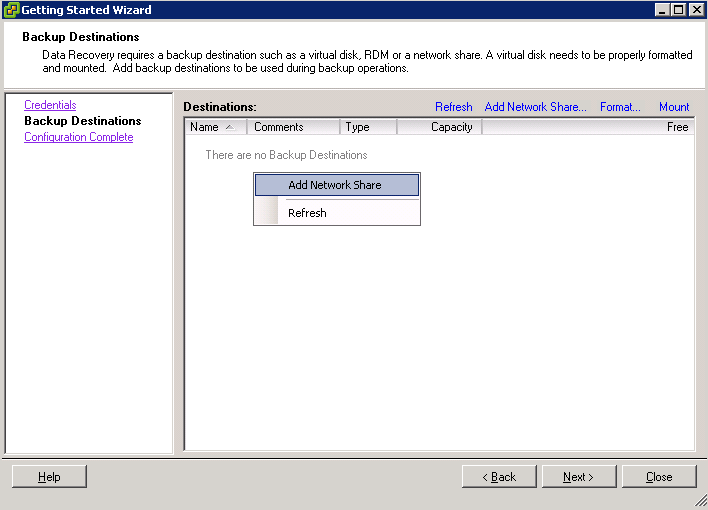The height and width of the screenshot is (510, 708).
Task: Click the Format... link
Action: tap(620, 107)
